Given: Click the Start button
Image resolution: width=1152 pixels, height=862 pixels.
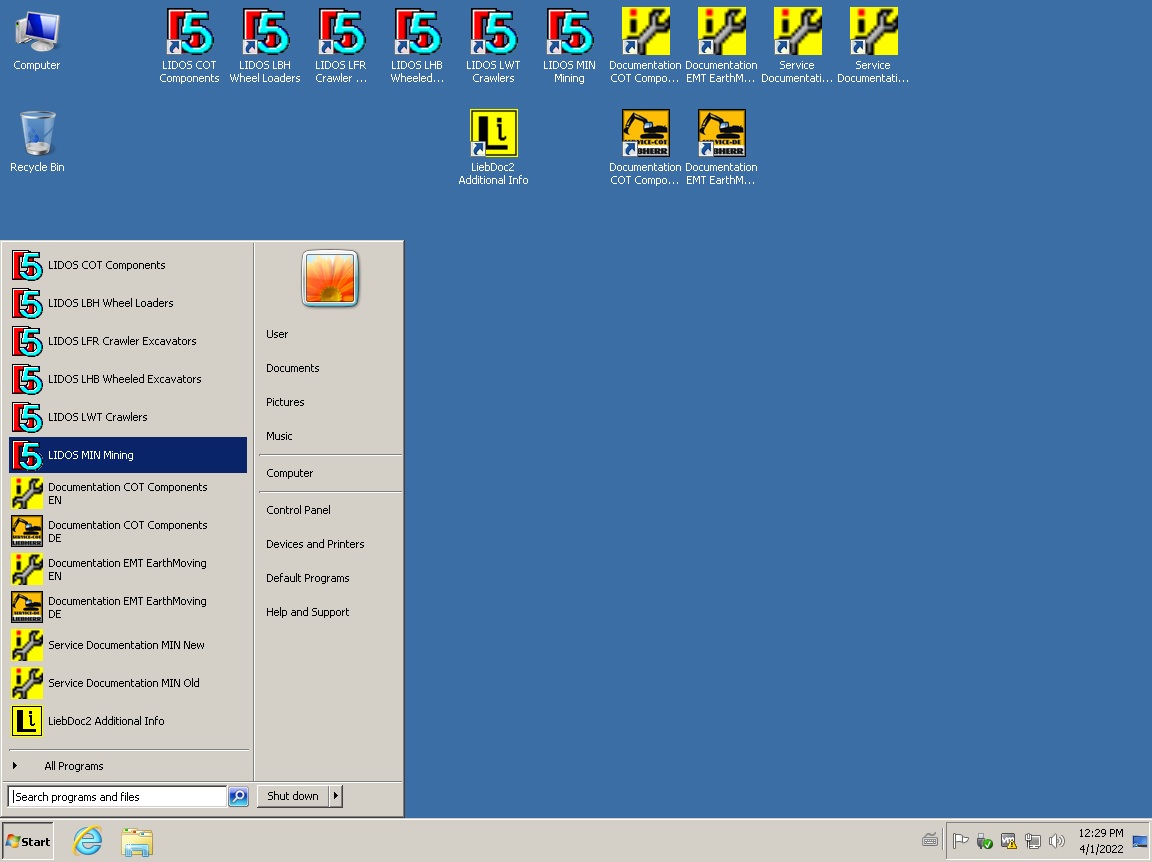Looking at the screenshot, I should pyautogui.click(x=28, y=841).
